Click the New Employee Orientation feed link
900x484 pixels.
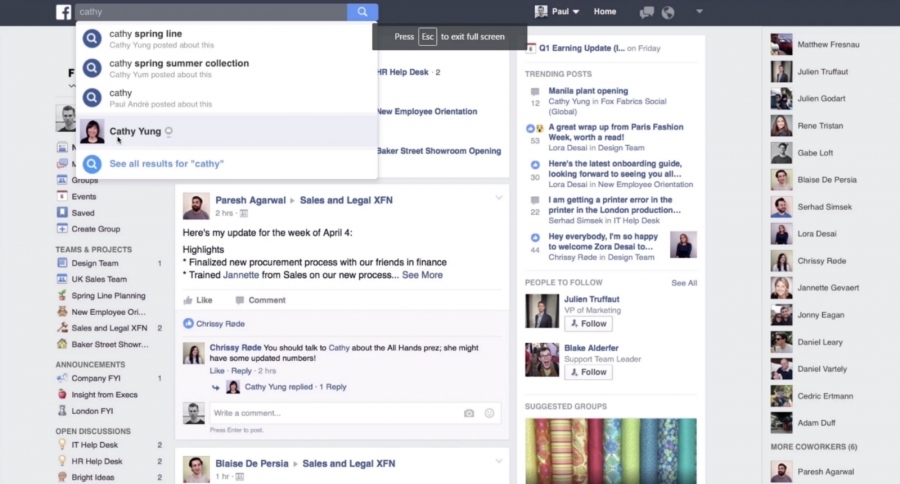pos(427,111)
